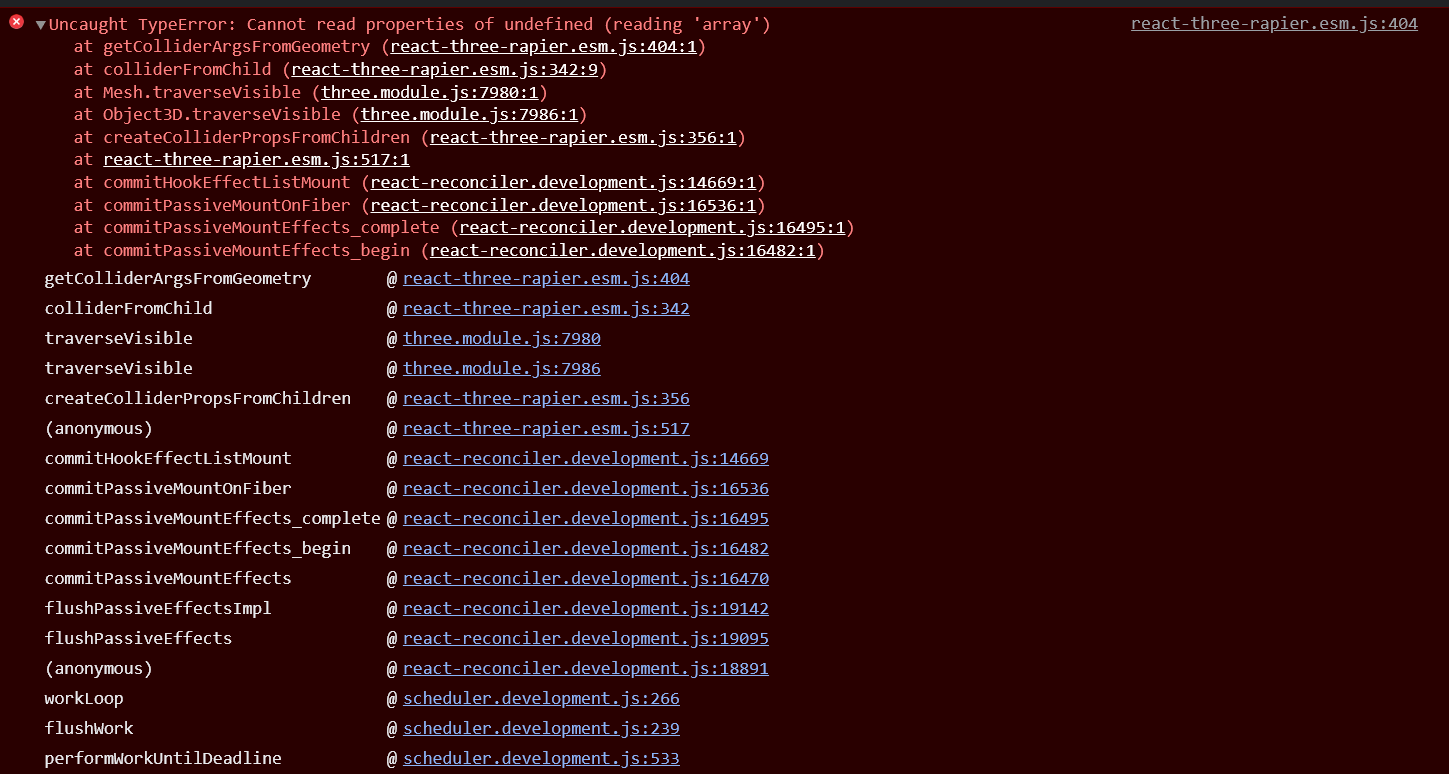This screenshot has height=774, width=1449.
Task: Open link next to getColliderArgsFromGeometry frame
Action: pyautogui.click(x=546, y=278)
